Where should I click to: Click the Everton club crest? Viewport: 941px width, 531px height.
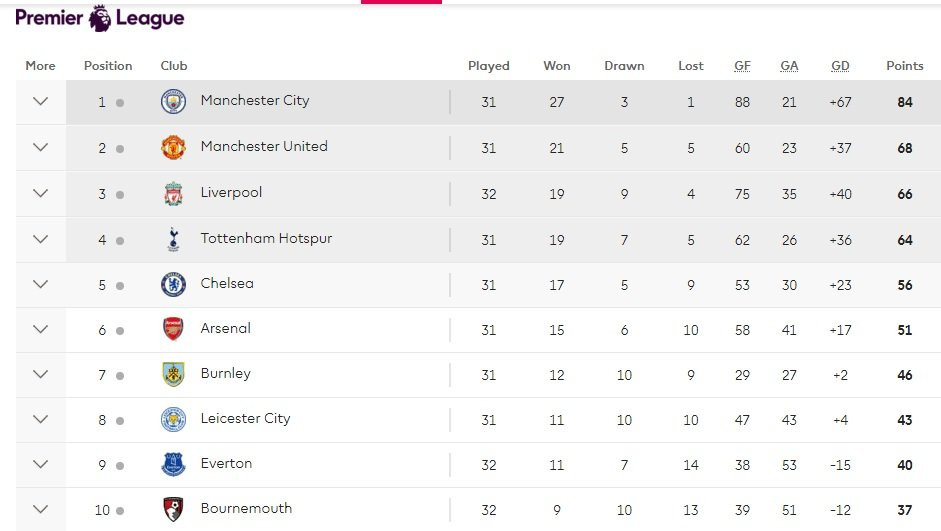click(x=173, y=465)
